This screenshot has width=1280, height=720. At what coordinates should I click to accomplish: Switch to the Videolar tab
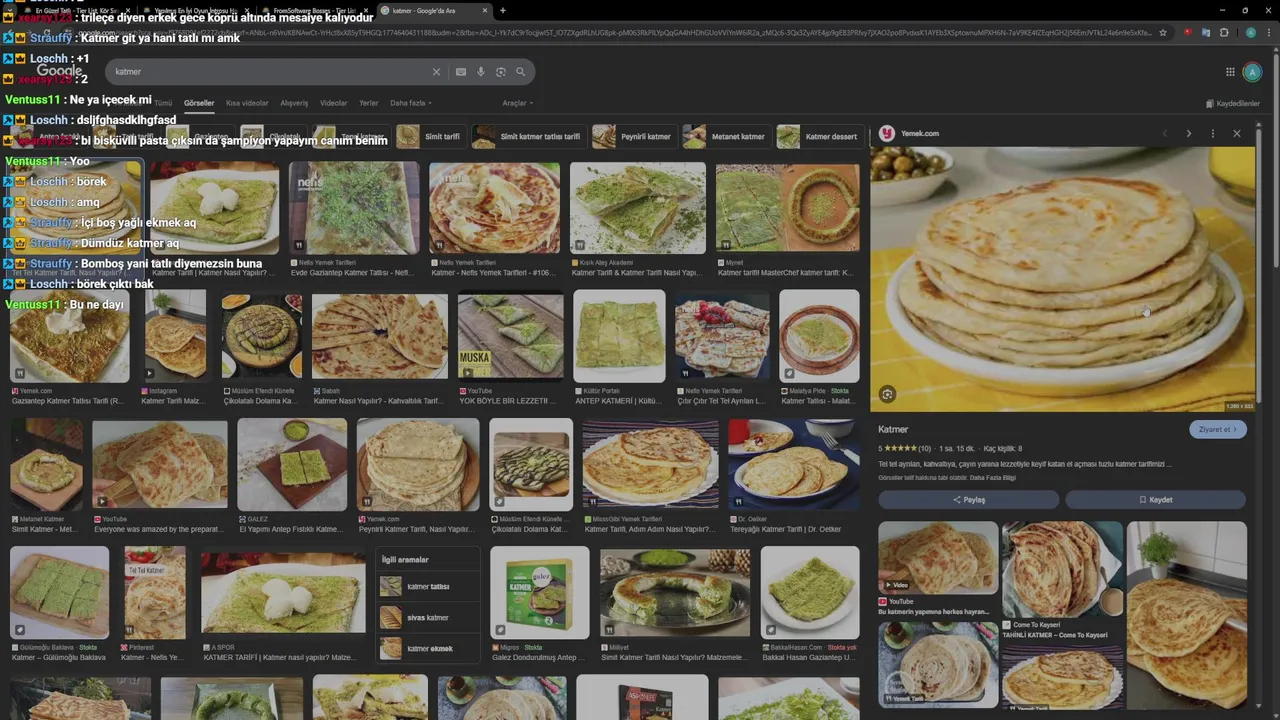[334, 103]
